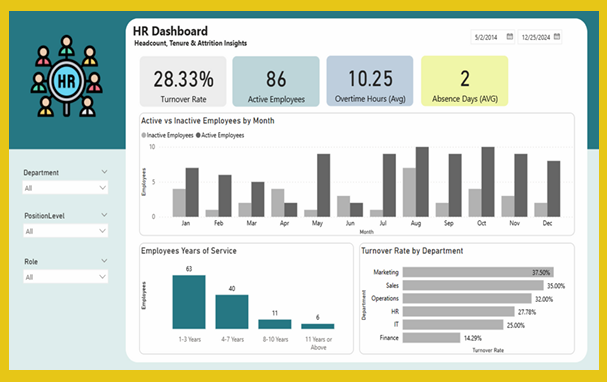Image resolution: width=607 pixels, height=382 pixels.
Task: Select the Overtime Hours (Avg) card
Action: point(370,81)
